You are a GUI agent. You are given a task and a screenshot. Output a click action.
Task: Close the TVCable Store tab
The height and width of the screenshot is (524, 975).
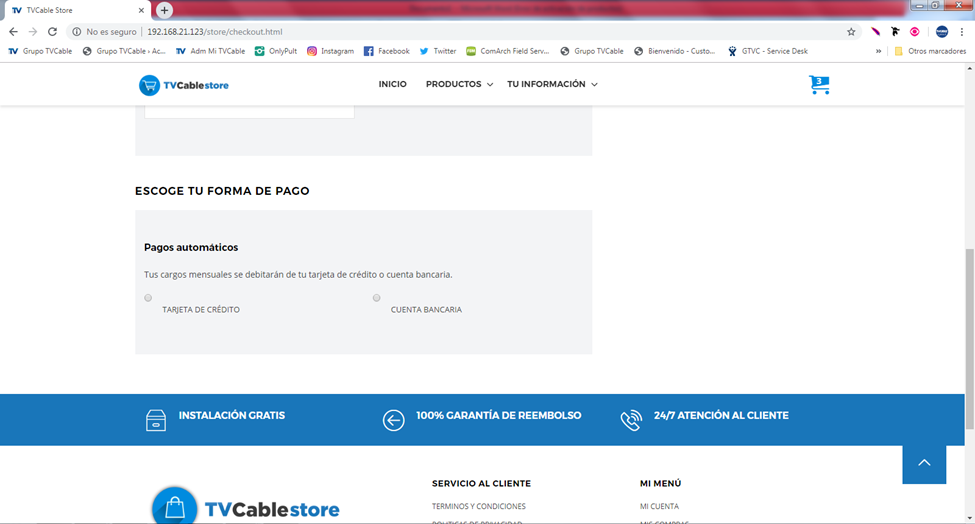pyautogui.click(x=141, y=10)
